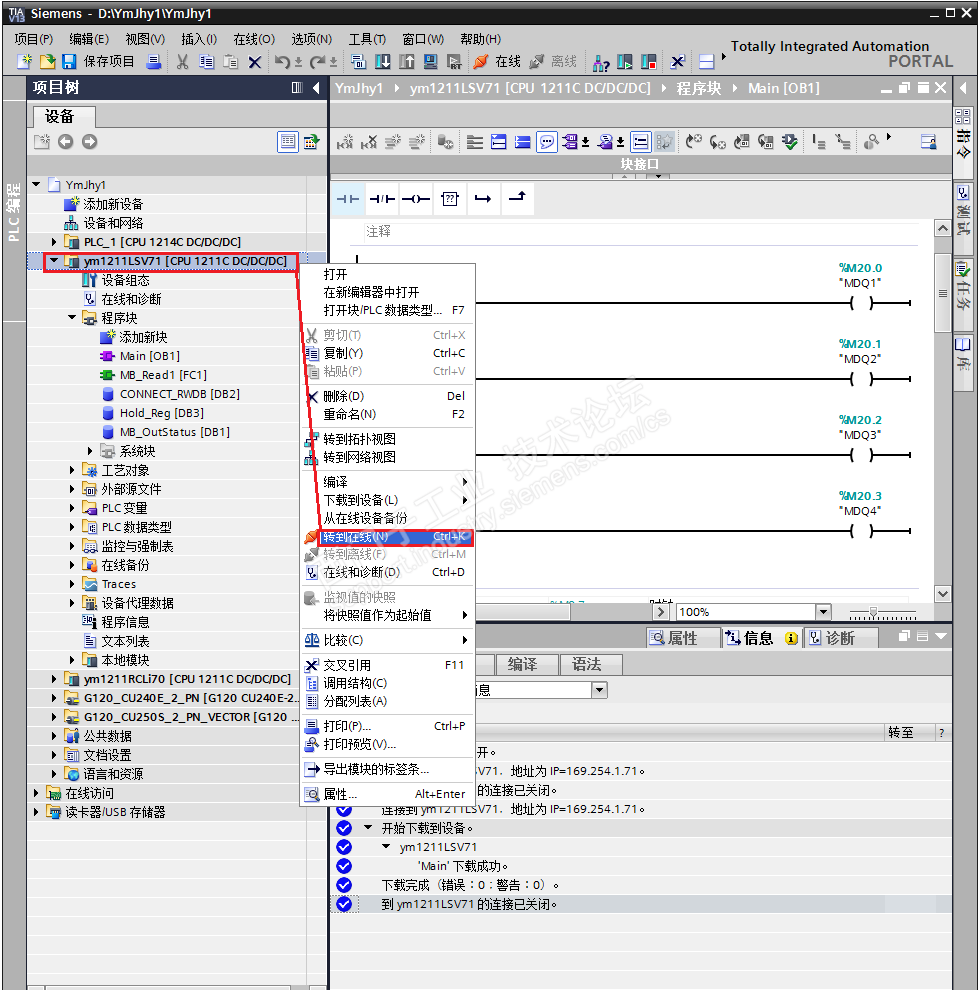
Task: Click the open branch icon
Action: pyautogui.click(x=483, y=199)
